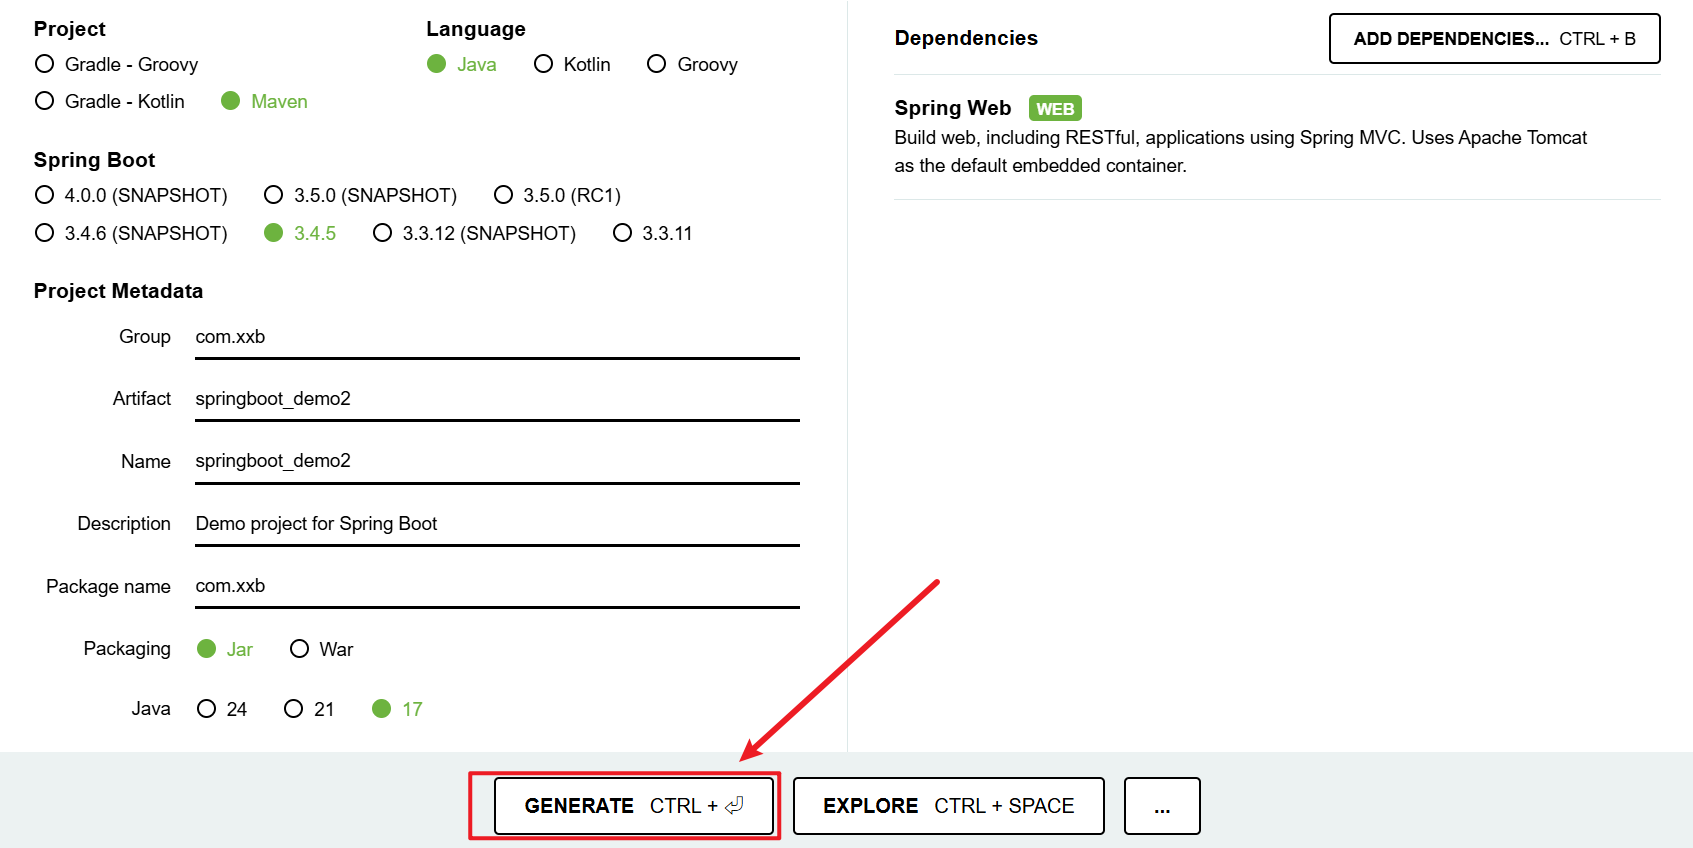The width and height of the screenshot is (1693, 848).
Task: Open Add Dependencies dialog
Action: click(x=1494, y=39)
